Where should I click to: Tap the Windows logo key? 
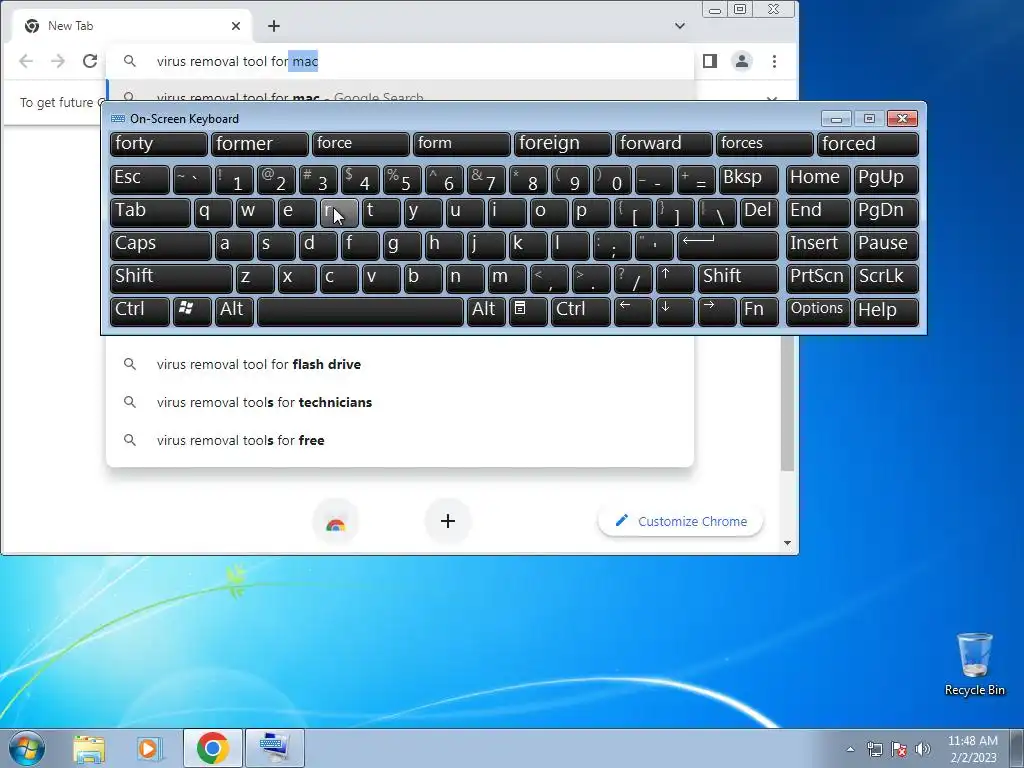click(192, 311)
